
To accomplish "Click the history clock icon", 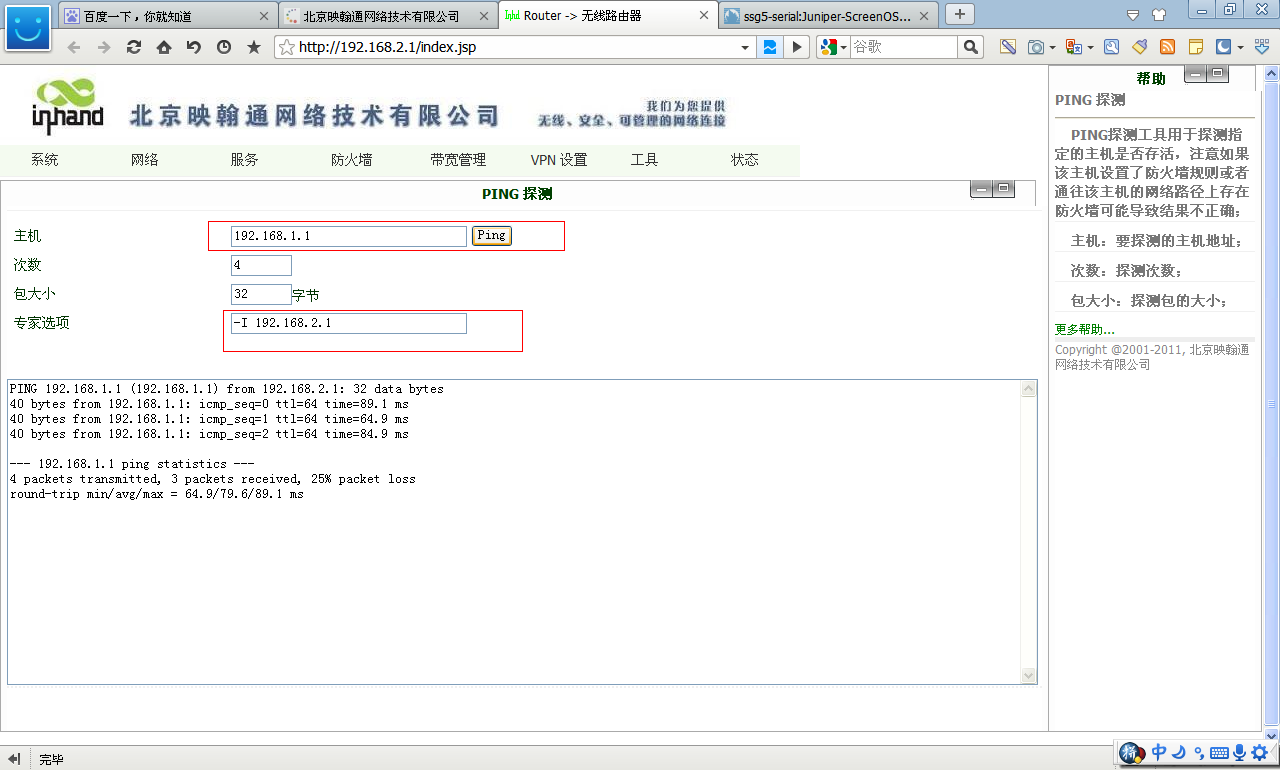I will coord(223,47).
